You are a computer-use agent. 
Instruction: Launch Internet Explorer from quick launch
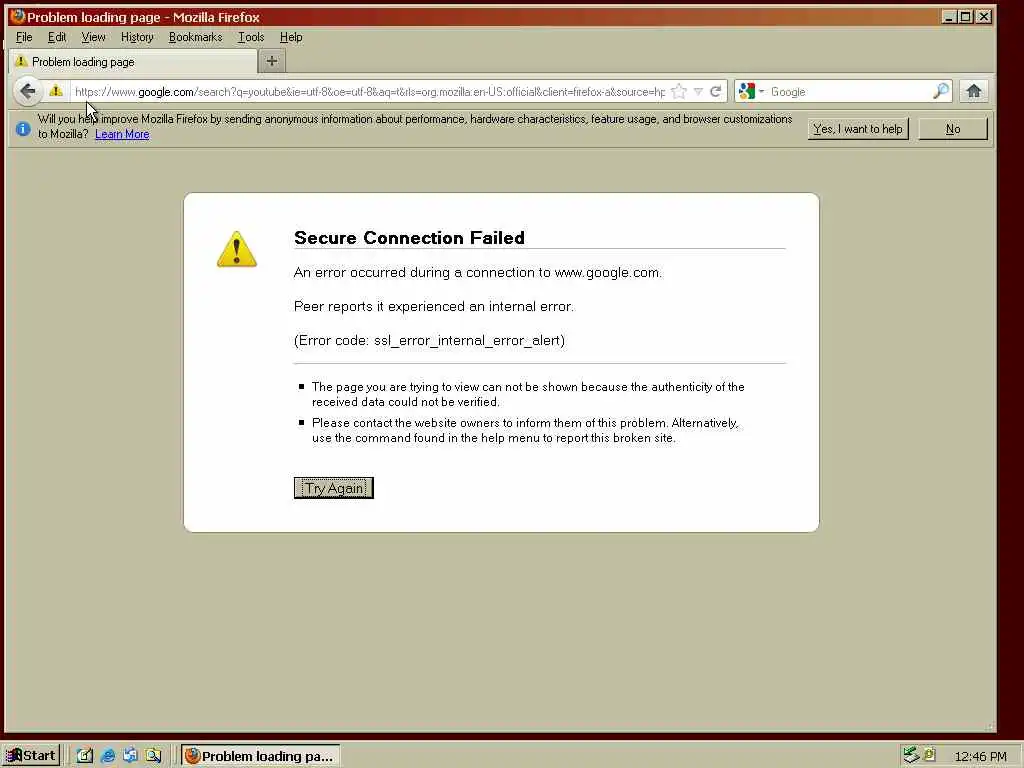click(108, 756)
